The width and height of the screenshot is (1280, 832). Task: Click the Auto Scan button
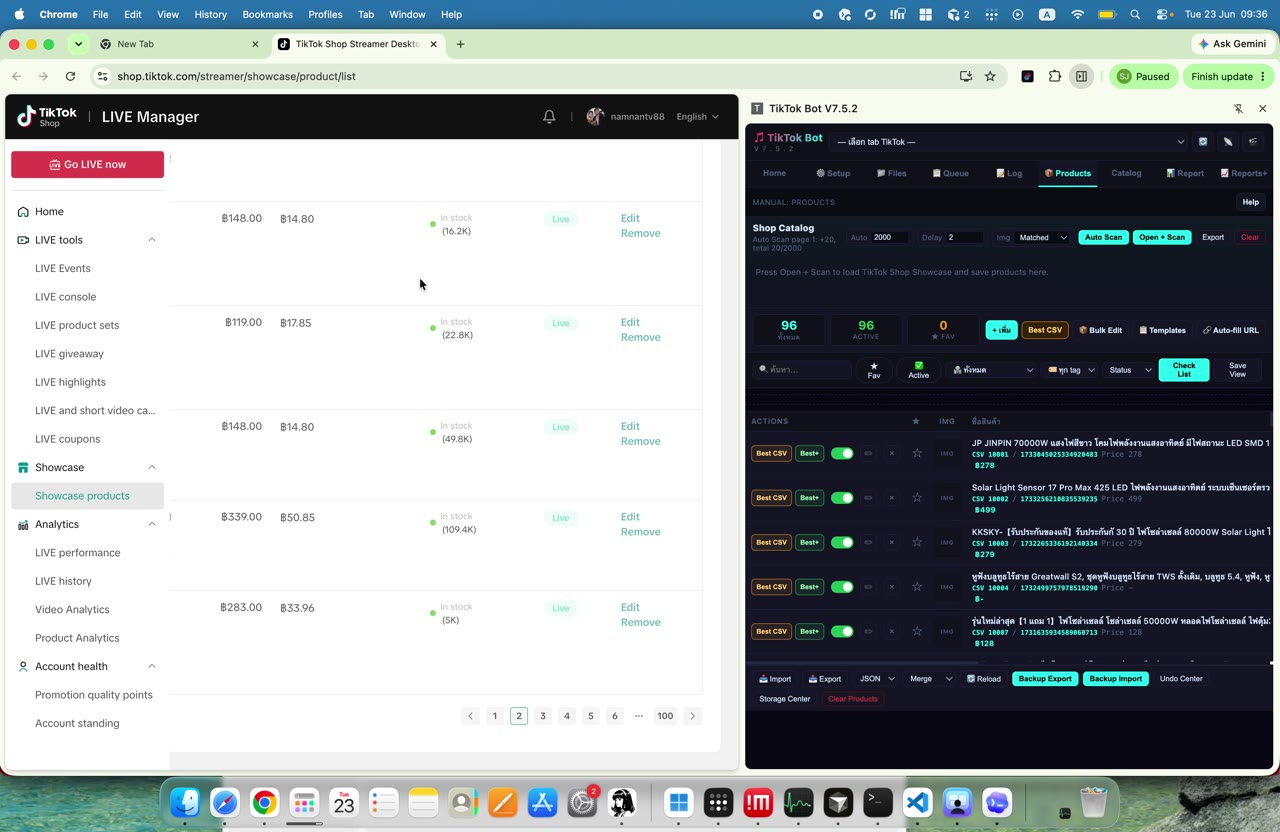1103,237
